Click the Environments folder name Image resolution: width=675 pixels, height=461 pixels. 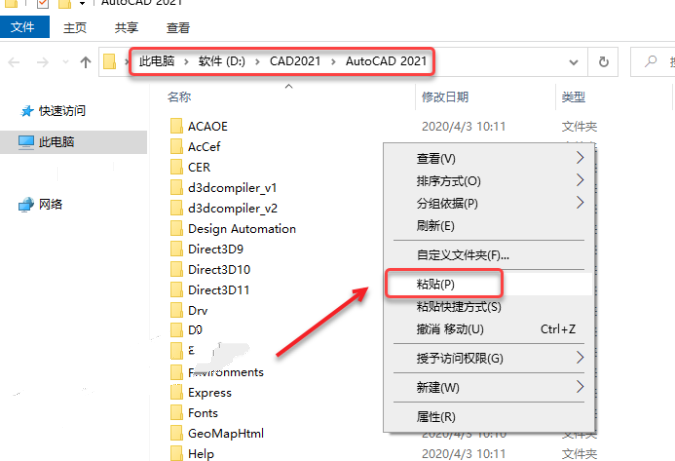226,372
